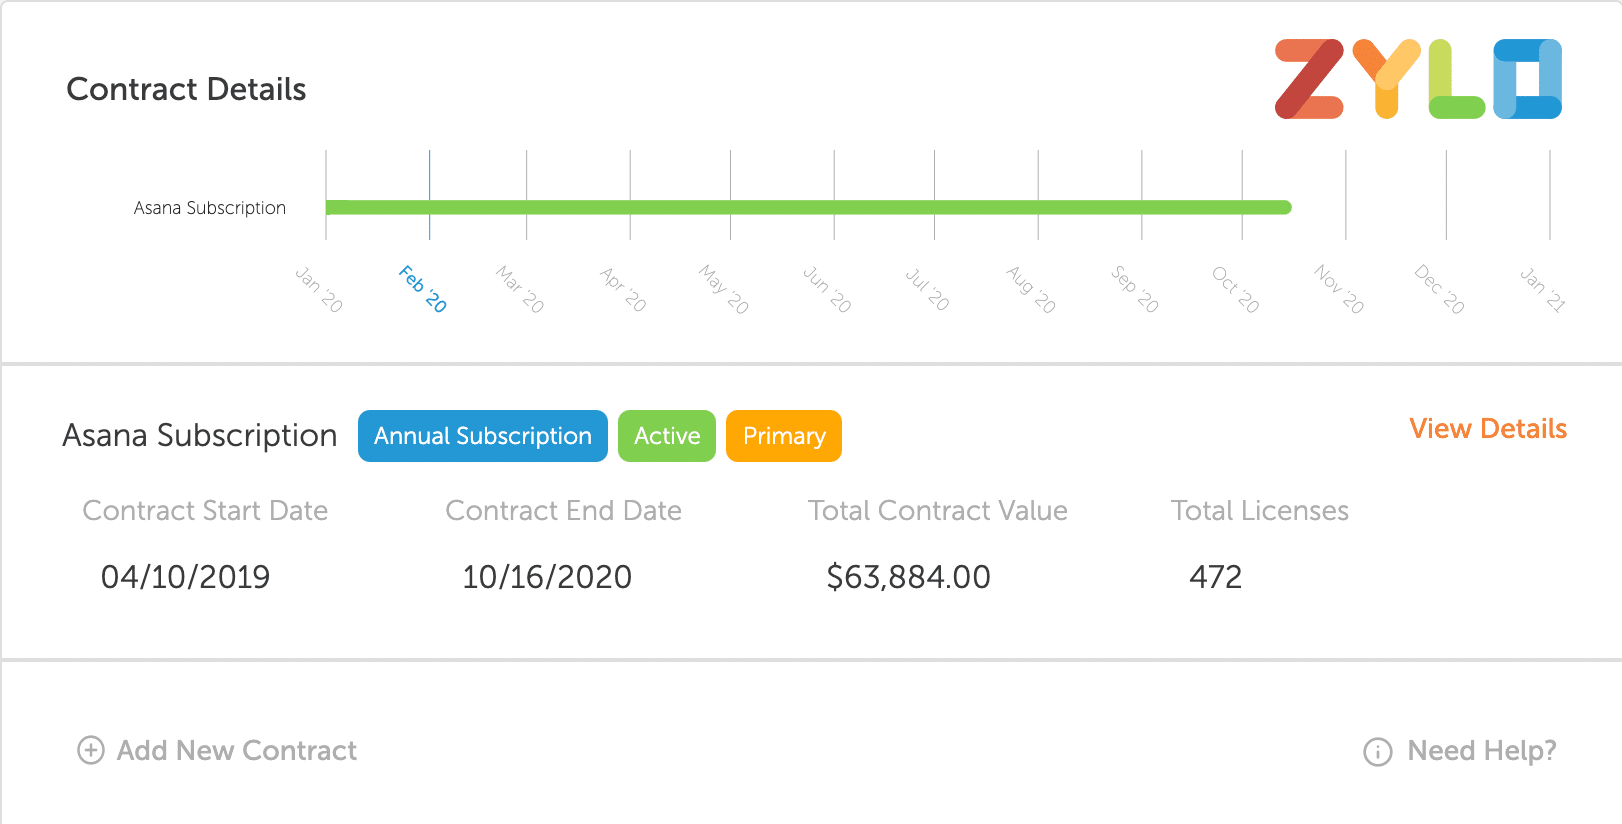The image size is (1622, 824).
Task: Click the plus icon beside Add New Contract
Action: [91, 750]
